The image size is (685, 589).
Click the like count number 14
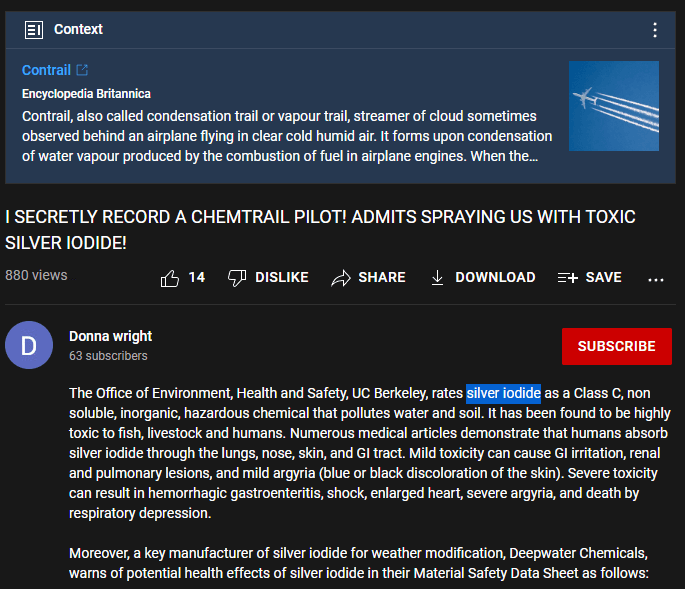pos(197,278)
